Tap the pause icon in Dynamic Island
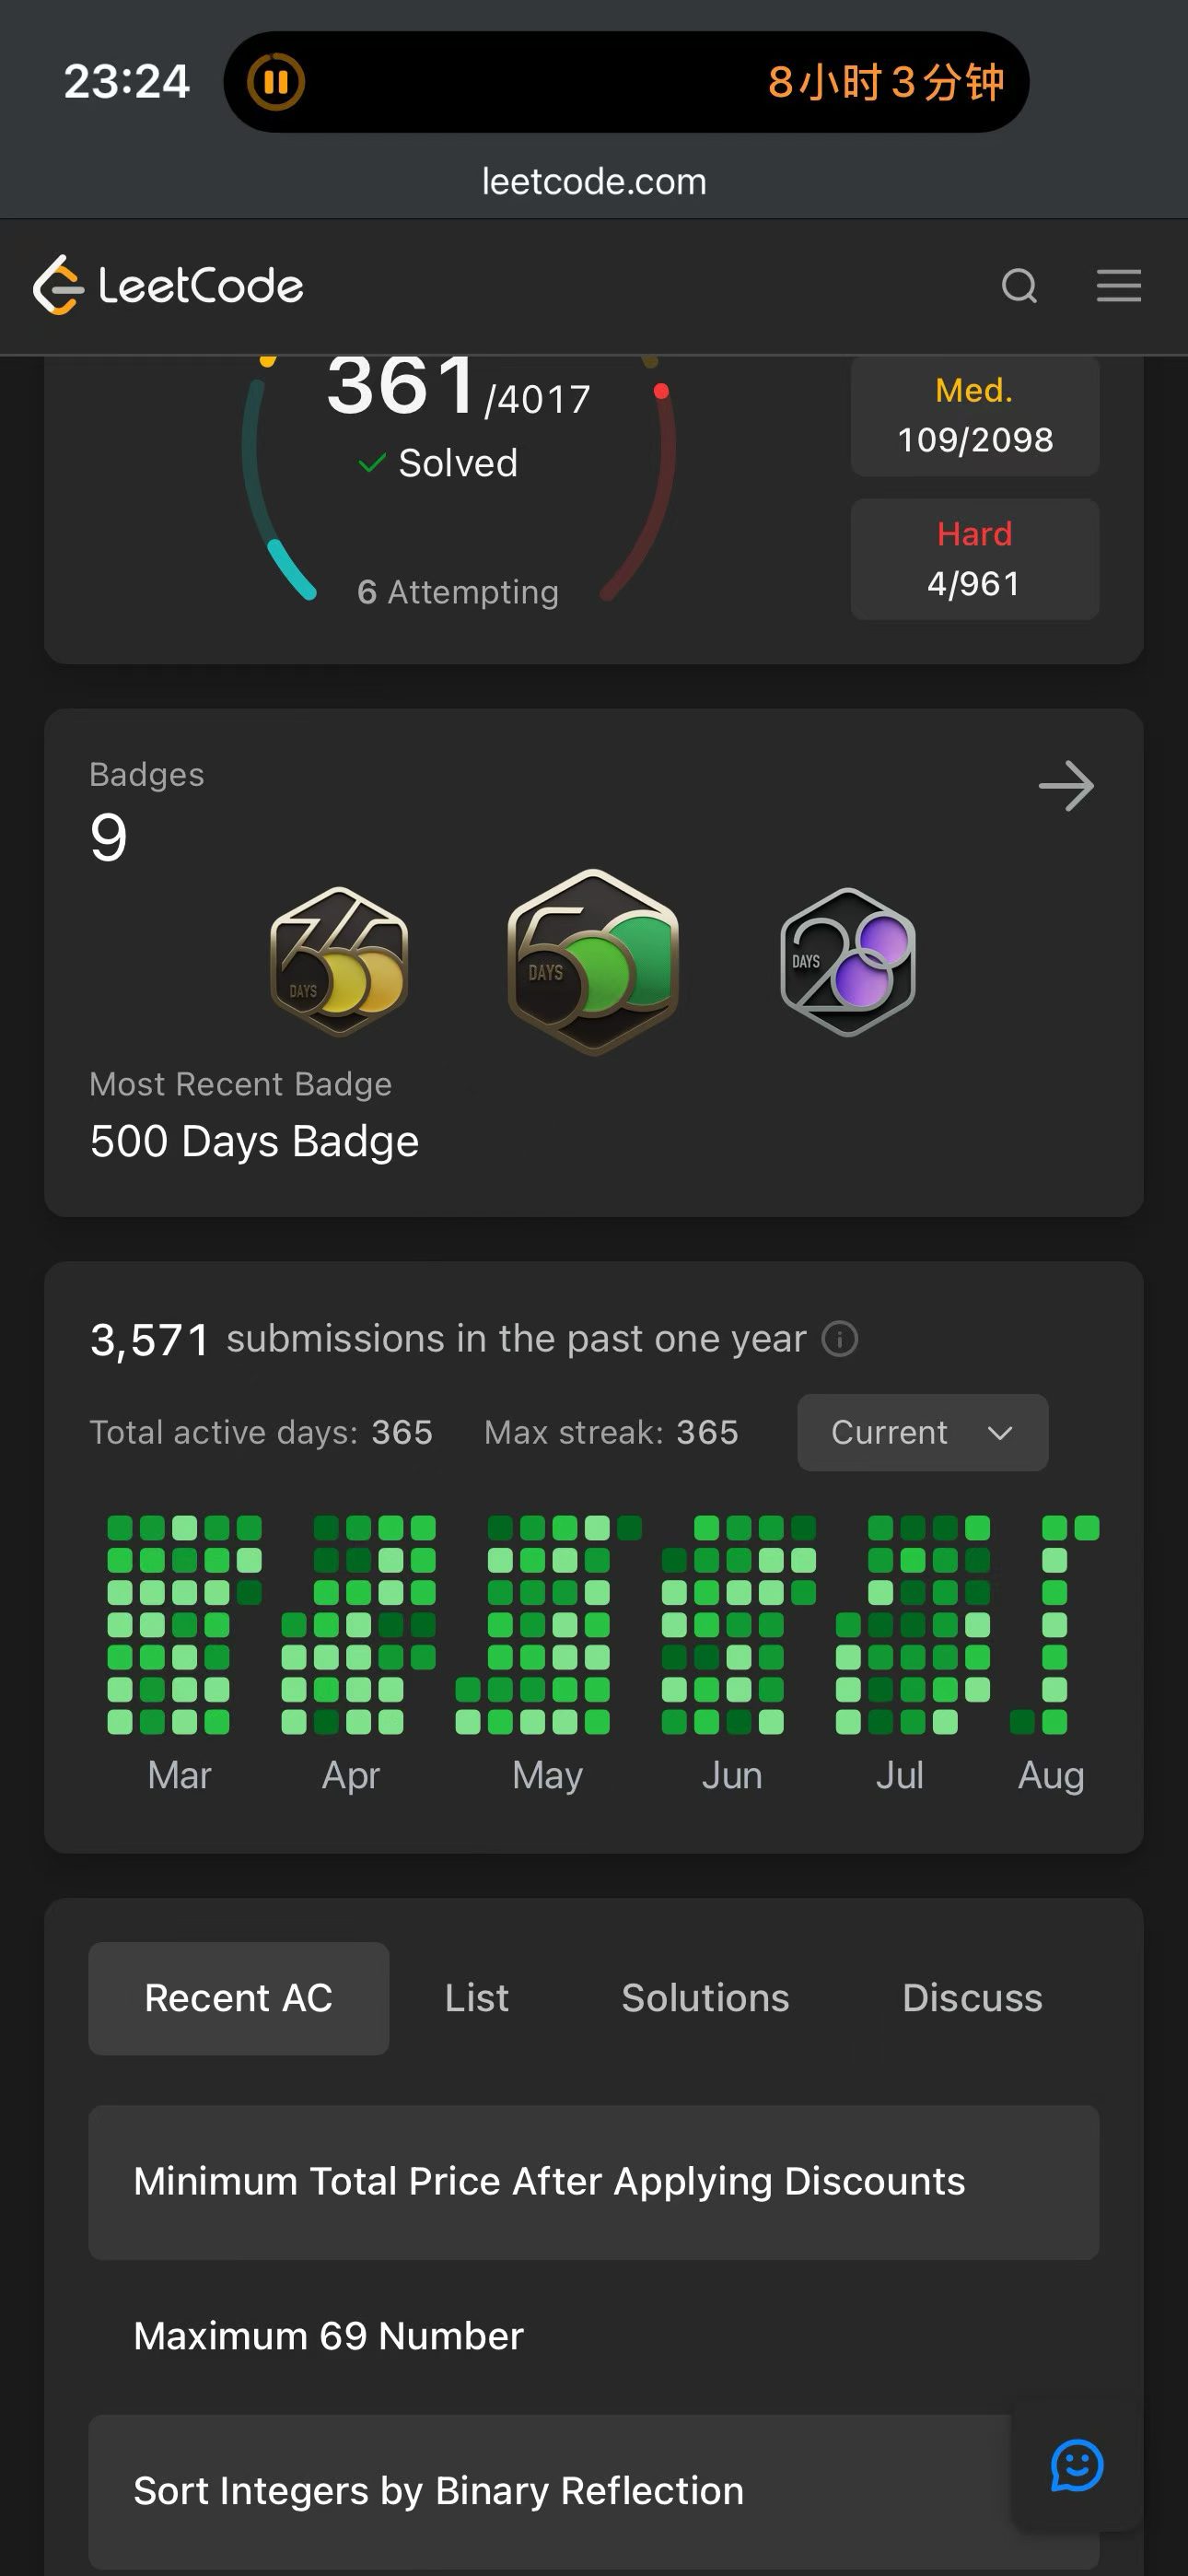This screenshot has height=2576, width=1188. pyautogui.click(x=276, y=81)
